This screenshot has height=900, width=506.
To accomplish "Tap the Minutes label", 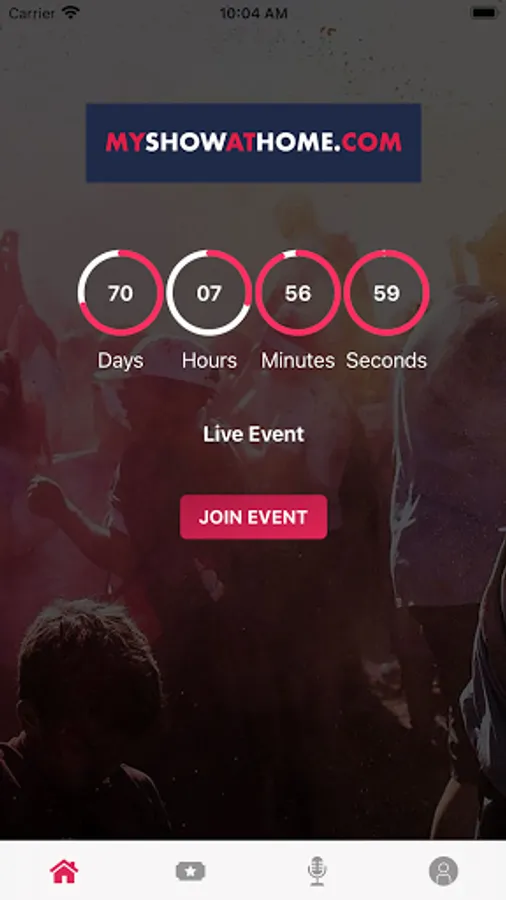I will (x=298, y=361).
